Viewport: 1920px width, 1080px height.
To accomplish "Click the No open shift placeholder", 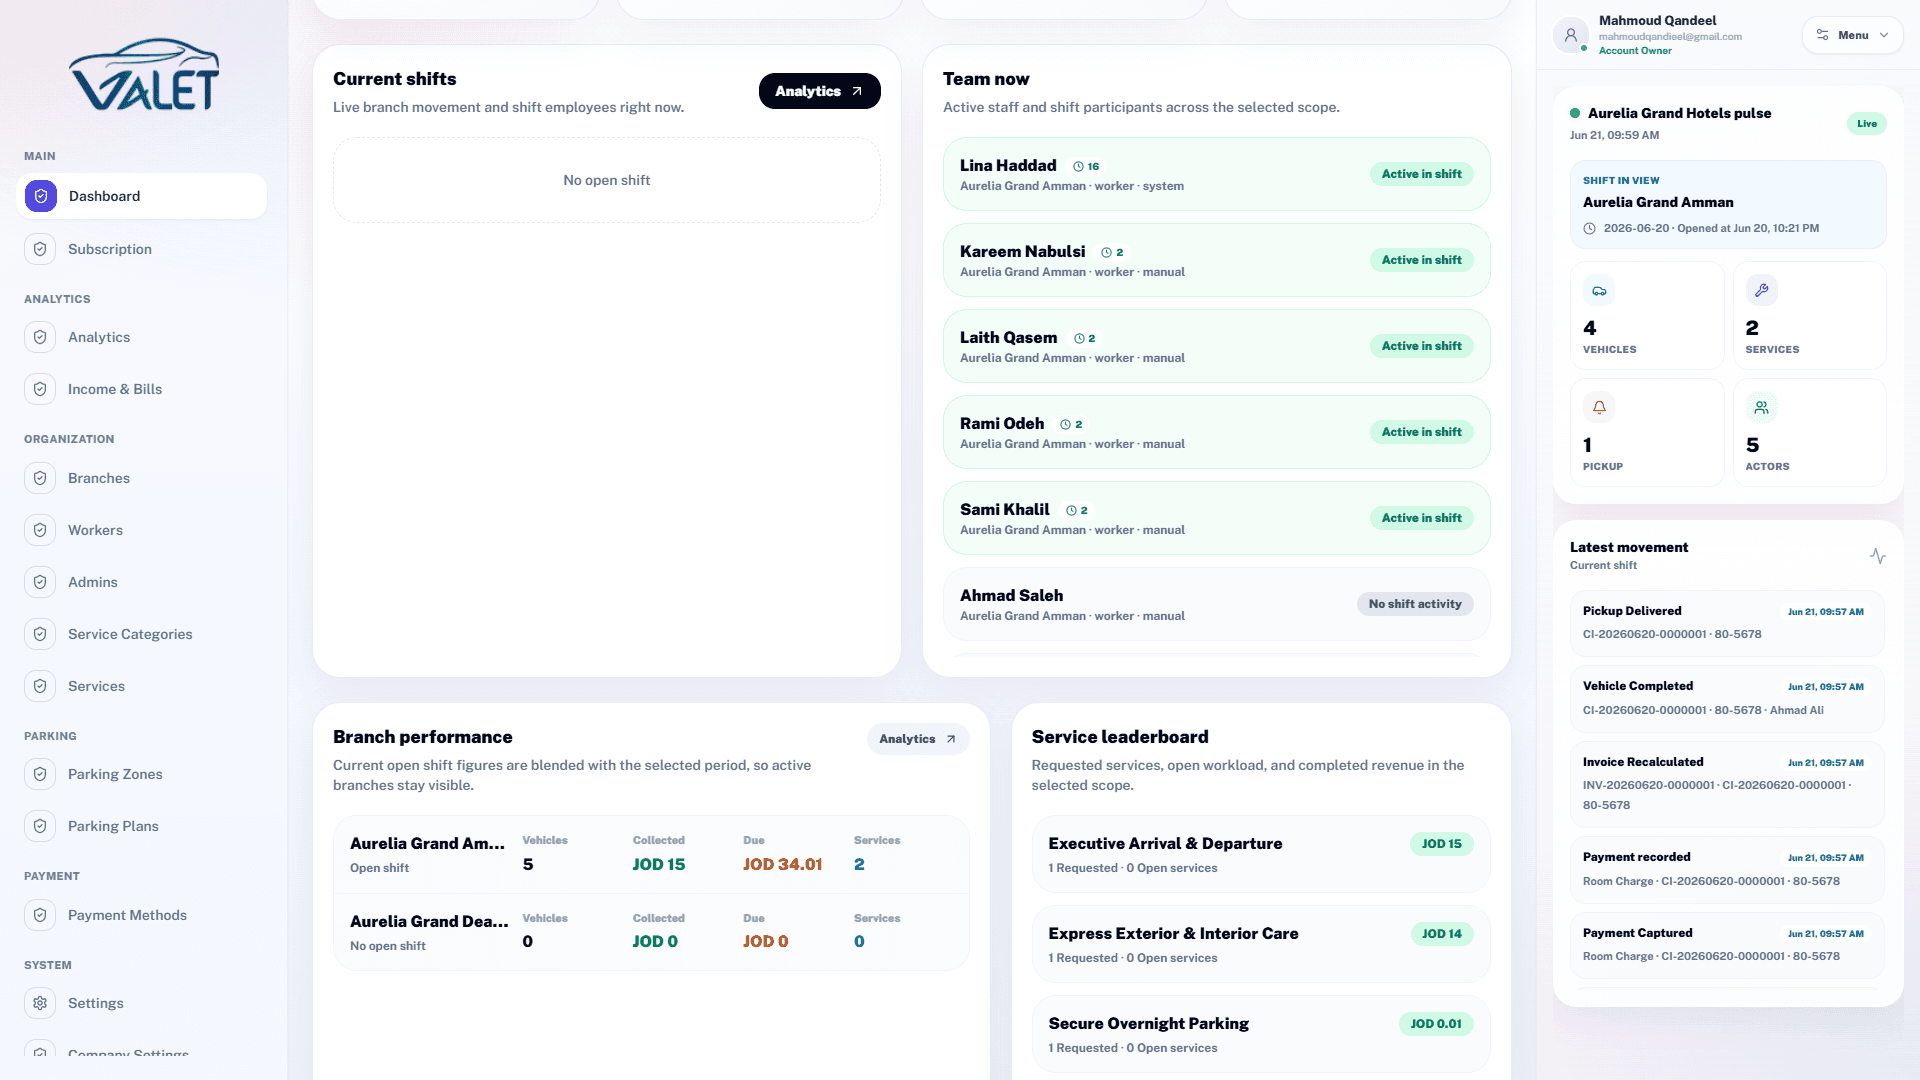I will point(606,180).
